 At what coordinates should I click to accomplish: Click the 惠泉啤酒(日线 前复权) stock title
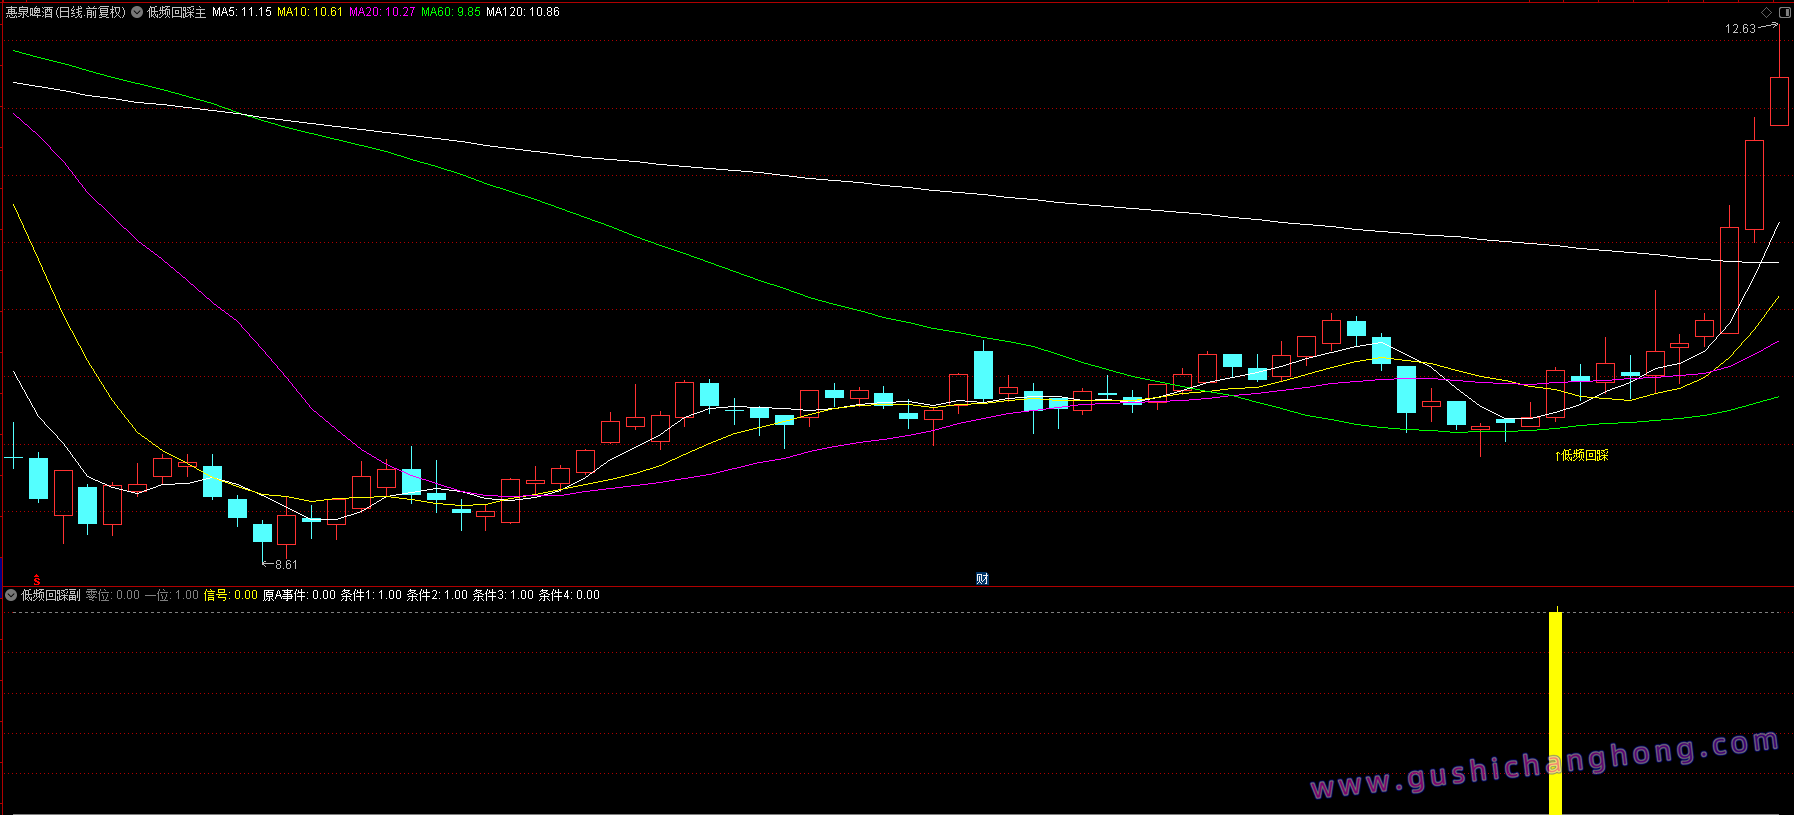(x=66, y=12)
